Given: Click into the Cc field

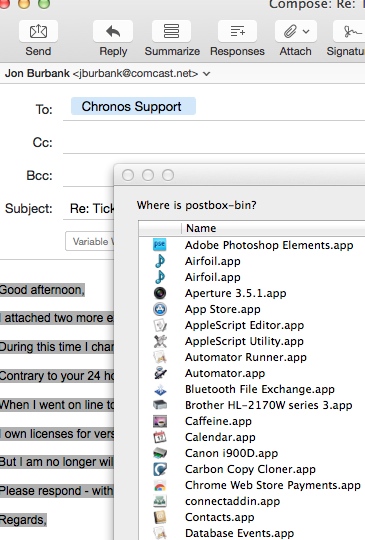Looking at the screenshot, I should point(213,142).
